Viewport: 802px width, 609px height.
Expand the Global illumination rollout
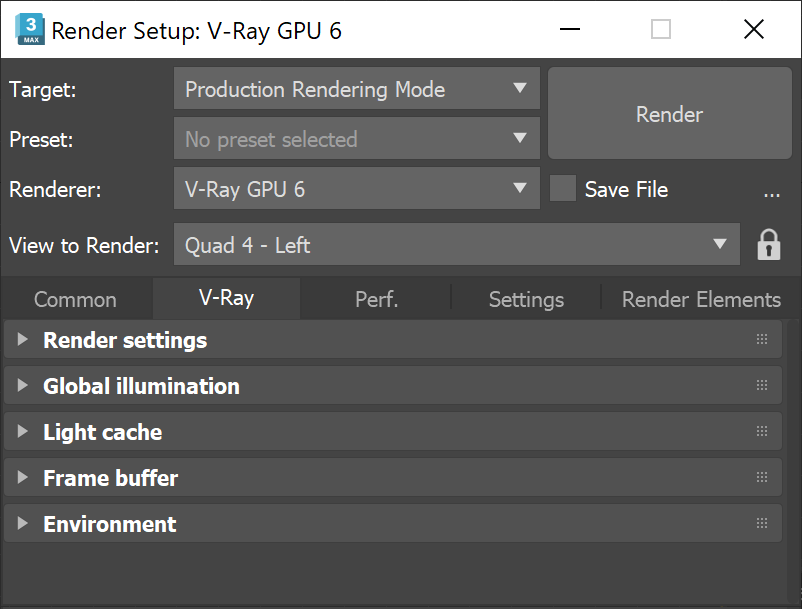point(22,385)
